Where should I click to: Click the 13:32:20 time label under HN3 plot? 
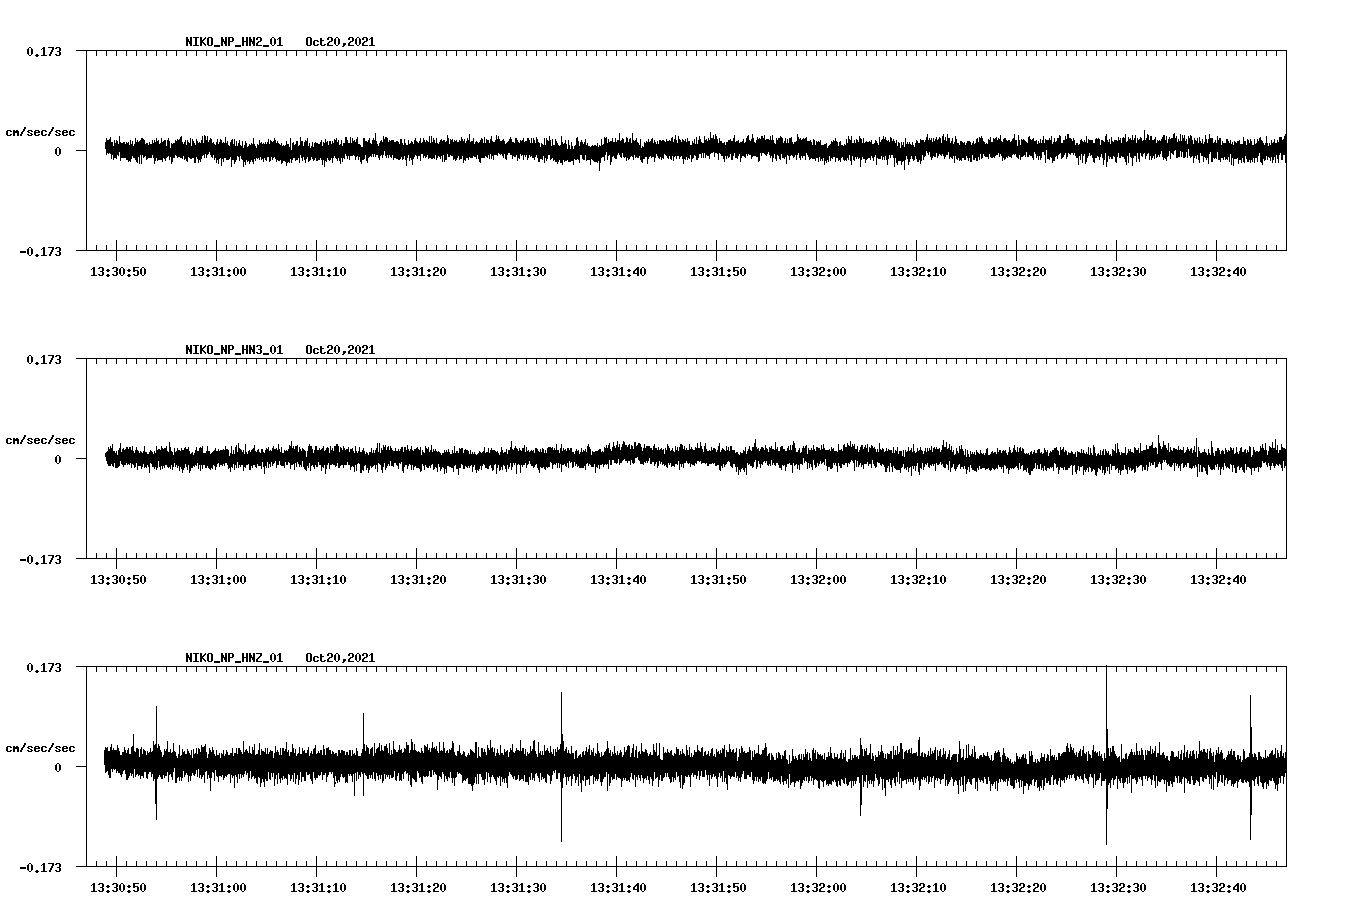click(1018, 580)
